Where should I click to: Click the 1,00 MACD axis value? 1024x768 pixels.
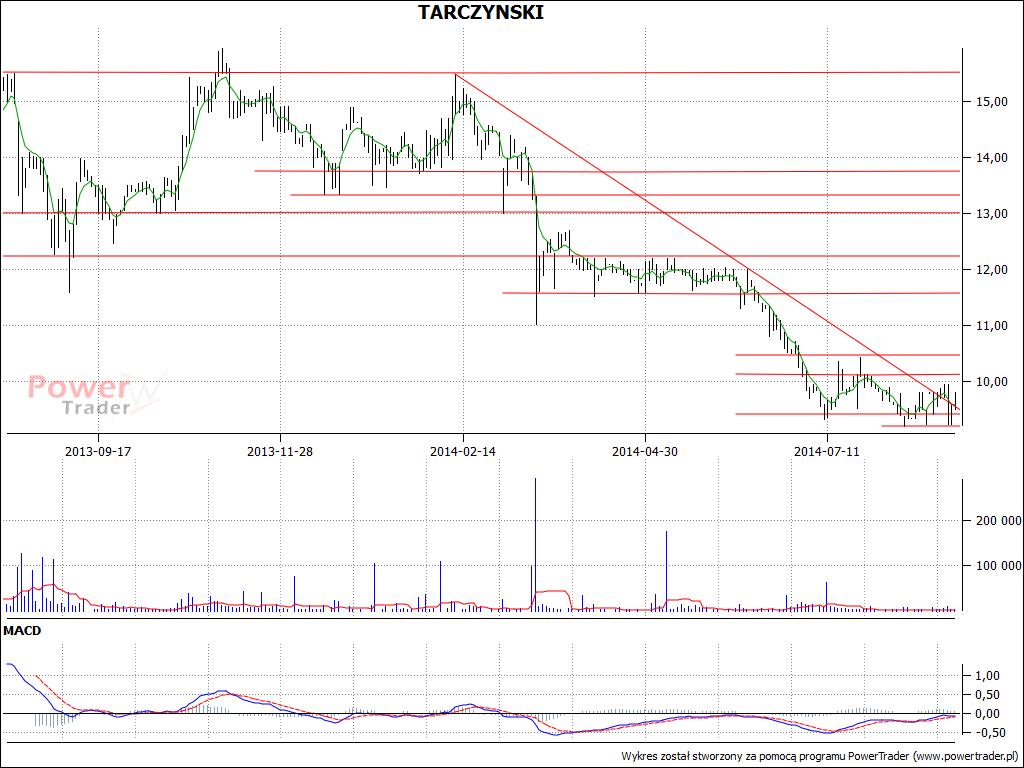[987, 676]
